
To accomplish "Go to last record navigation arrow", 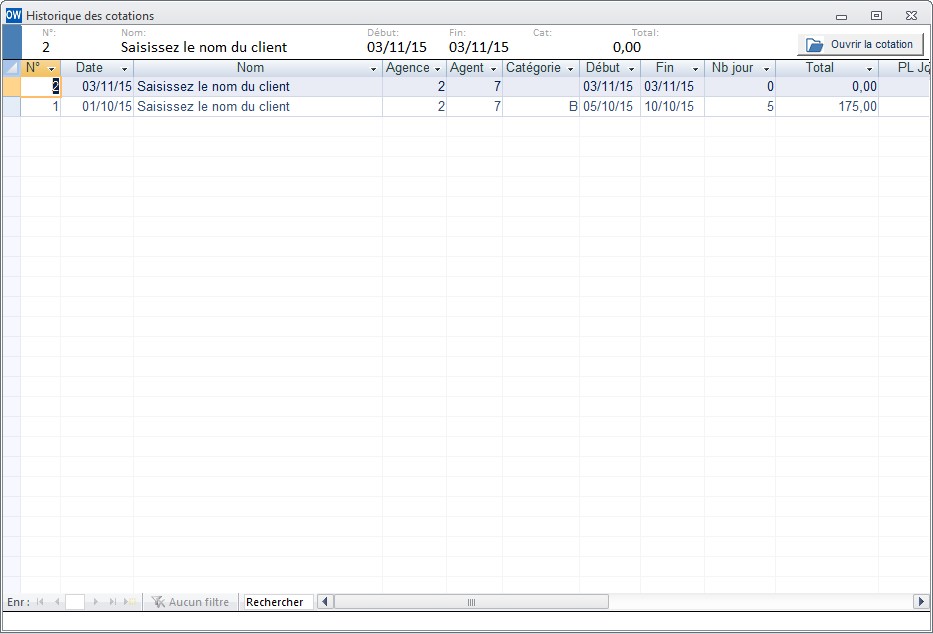I will (112, 602).
